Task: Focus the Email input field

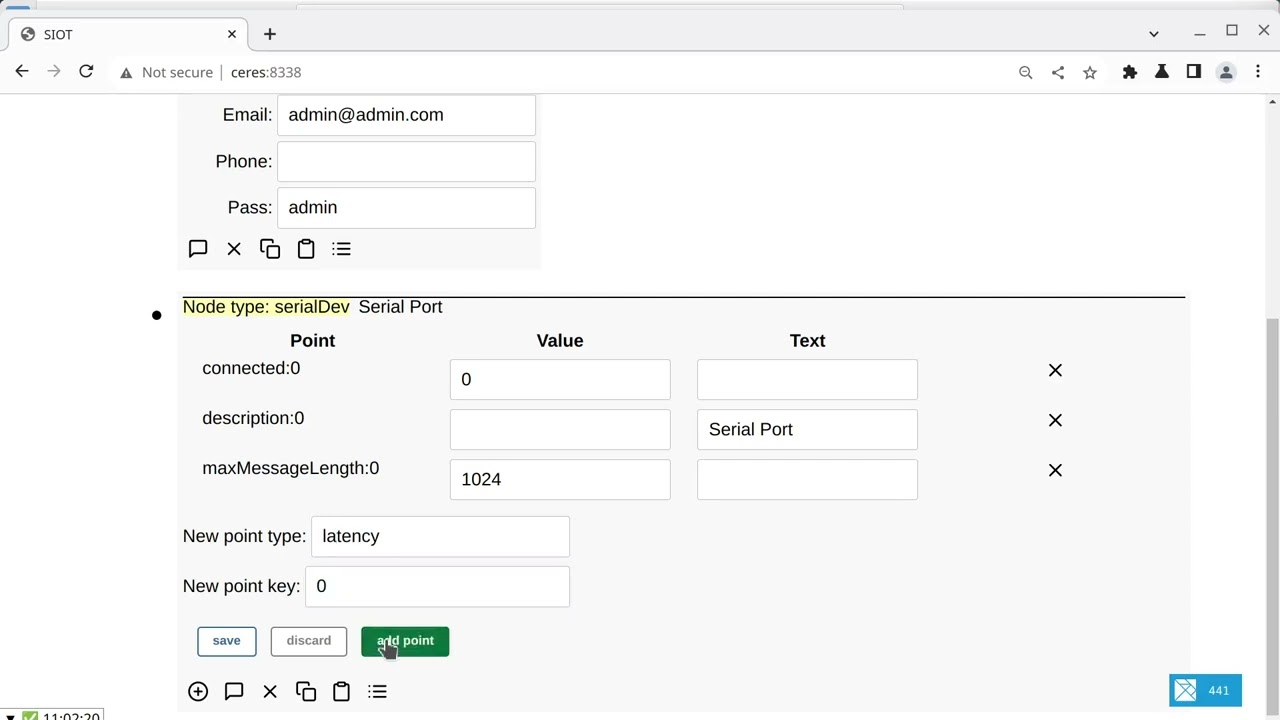Action: click(406, 115)
